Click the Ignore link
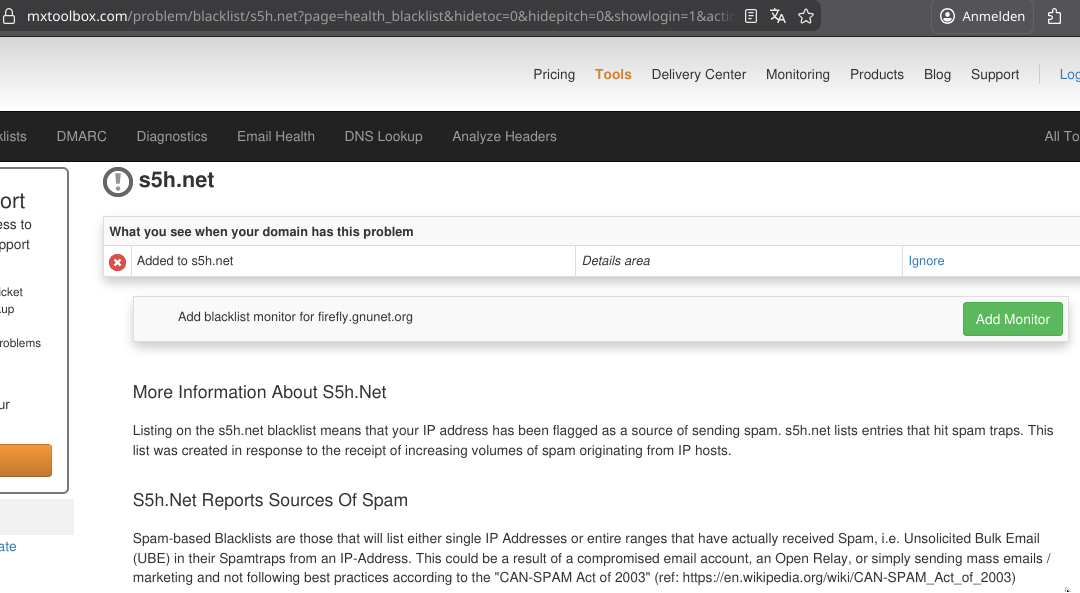1080x593 pixels. (926, 261)
